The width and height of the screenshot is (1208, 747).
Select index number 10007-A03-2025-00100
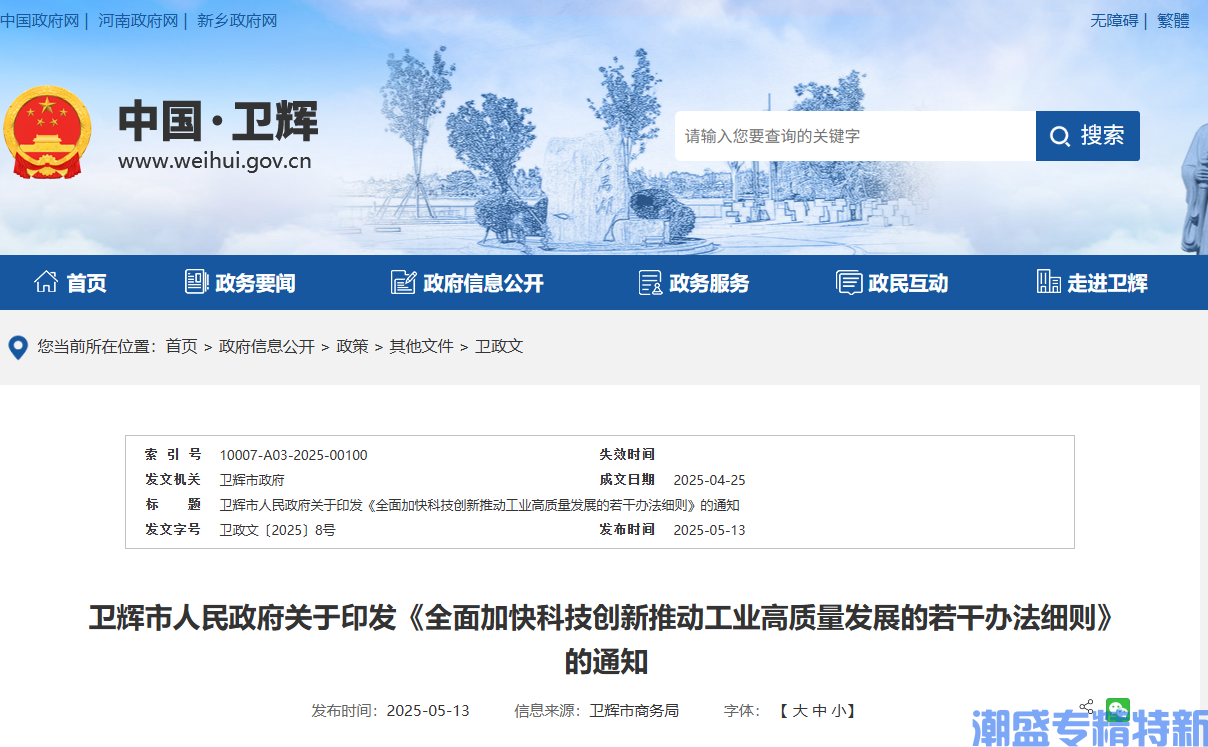point(293,455)
